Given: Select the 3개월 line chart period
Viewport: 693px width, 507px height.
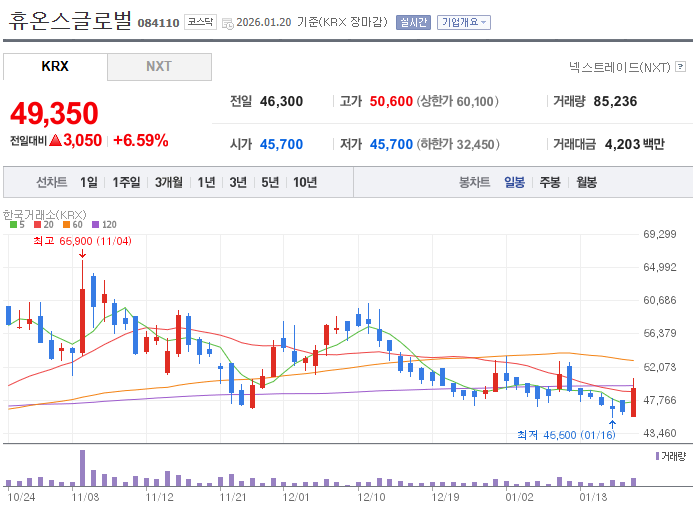Looking at the screenshot, I should pyautogui.click(x=168, y=182).
